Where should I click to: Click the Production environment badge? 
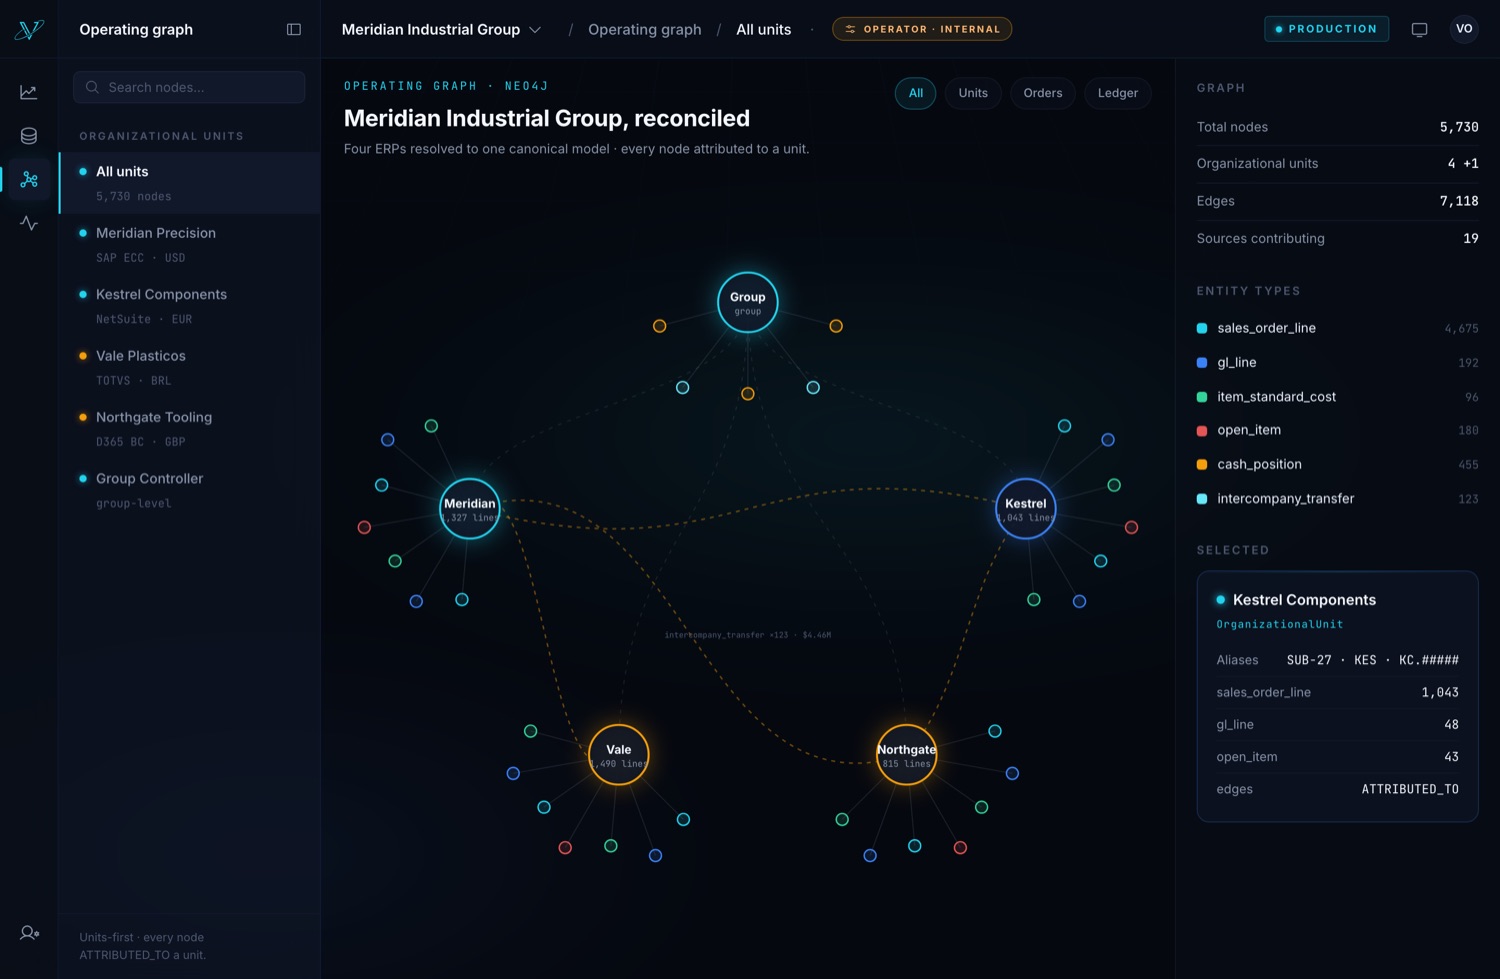(x=1326, y=29)
